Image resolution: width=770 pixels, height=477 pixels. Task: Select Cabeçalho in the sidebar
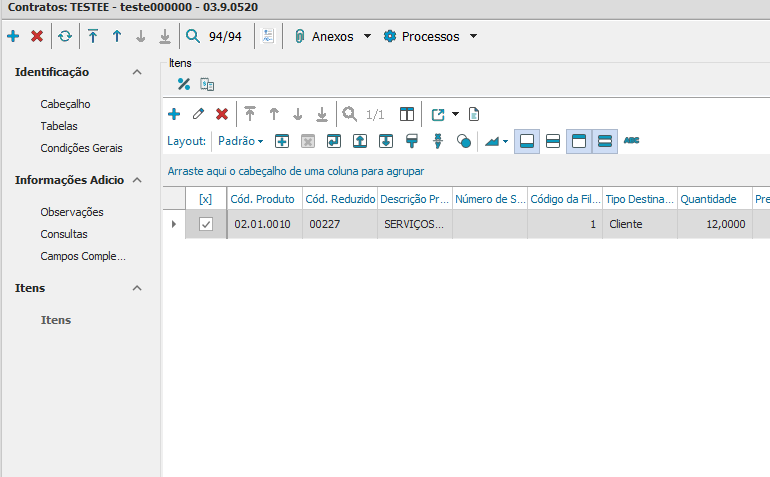[x=67, y=104]
